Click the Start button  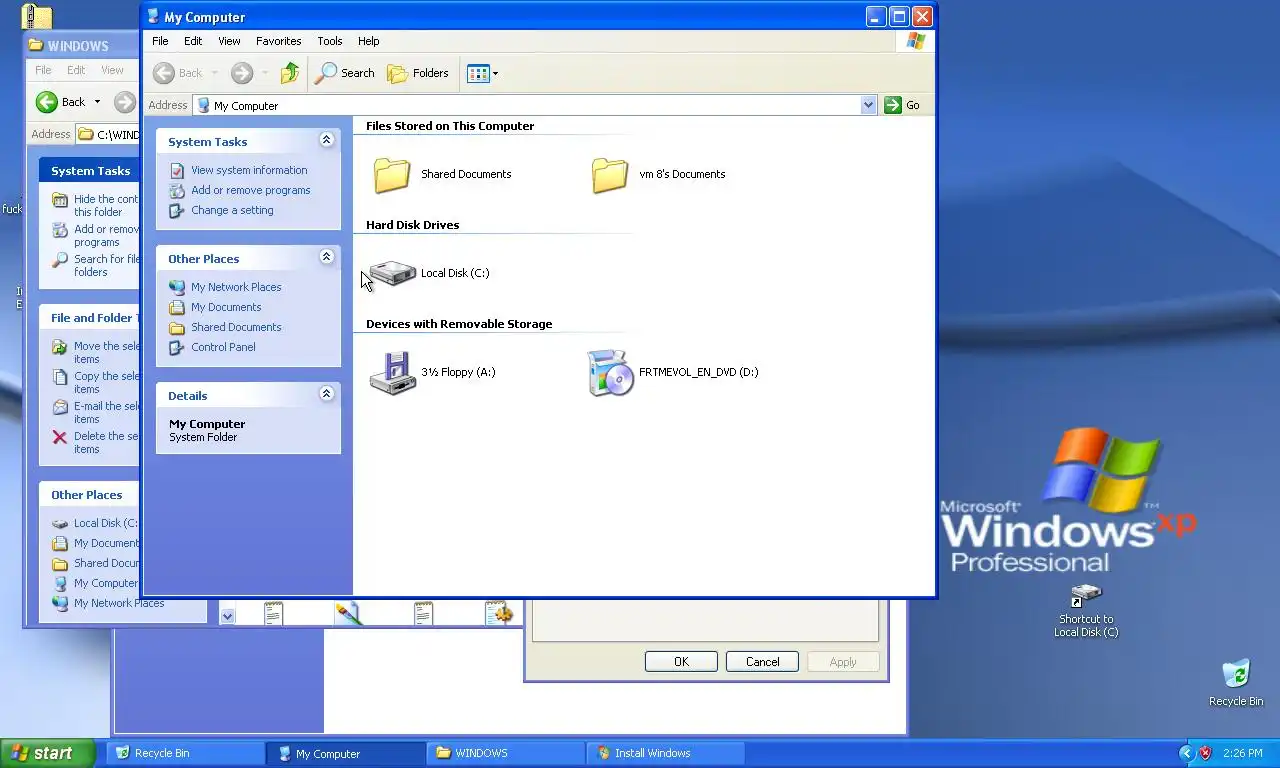(x=47, y=753)
